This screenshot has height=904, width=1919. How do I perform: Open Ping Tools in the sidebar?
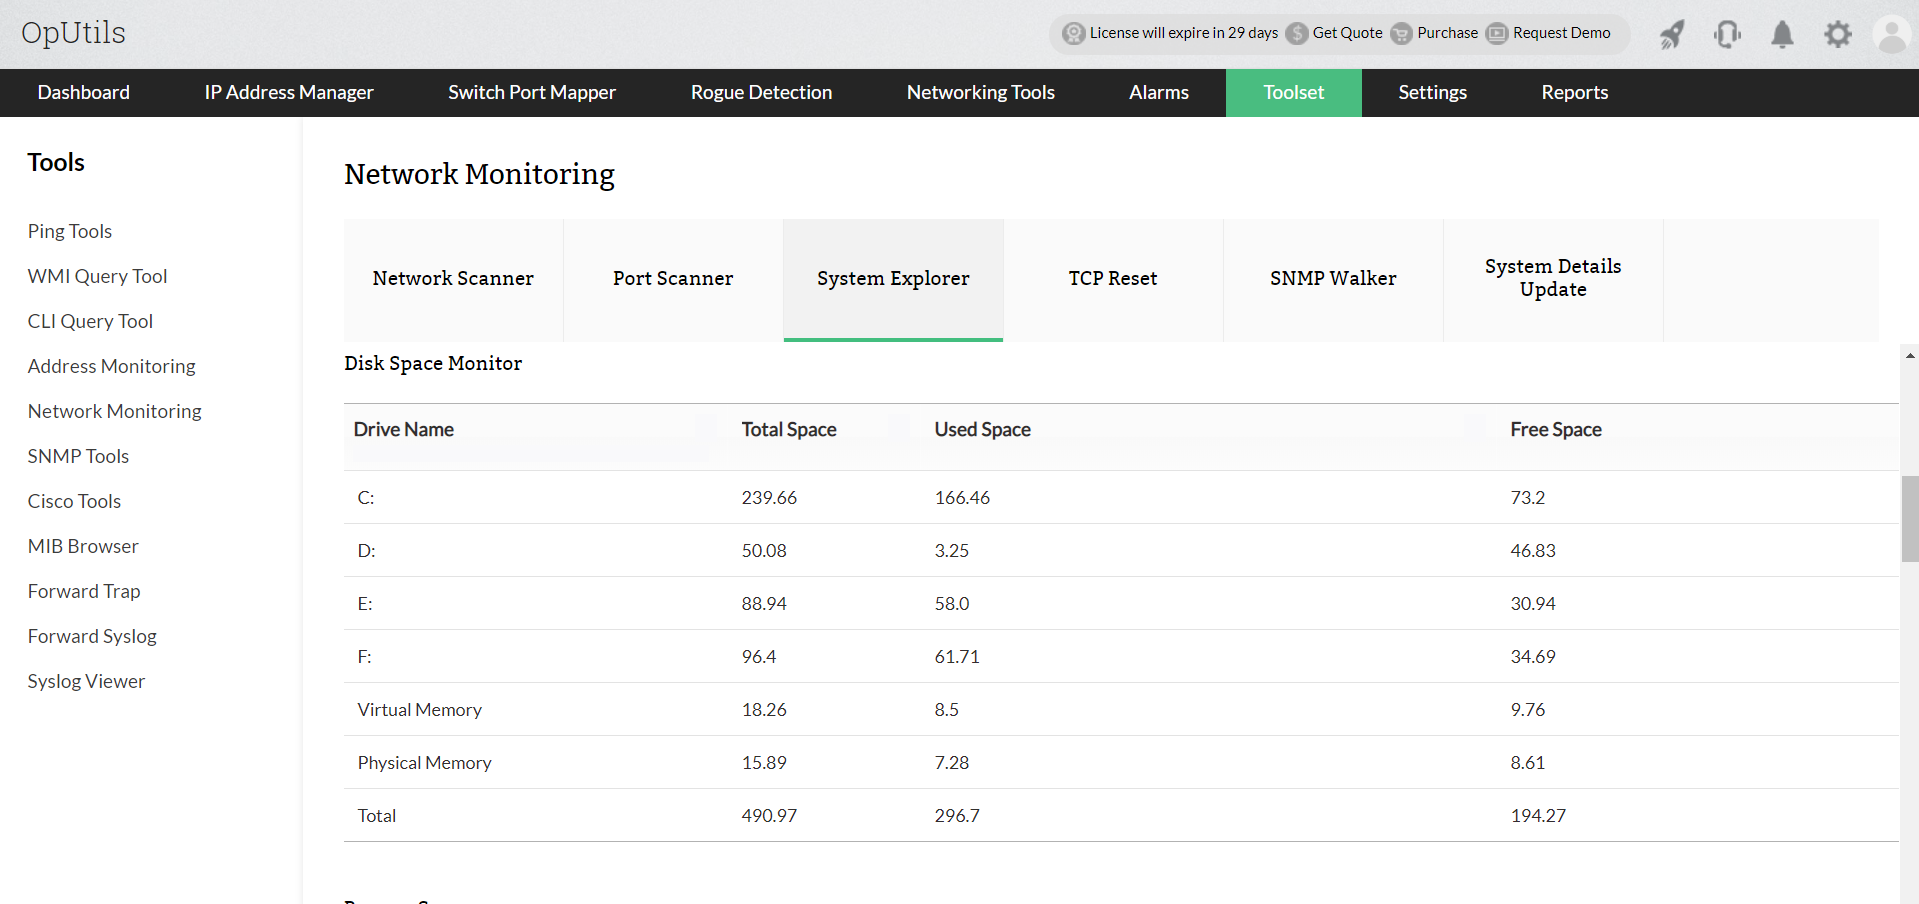click(x=70, y=231)
